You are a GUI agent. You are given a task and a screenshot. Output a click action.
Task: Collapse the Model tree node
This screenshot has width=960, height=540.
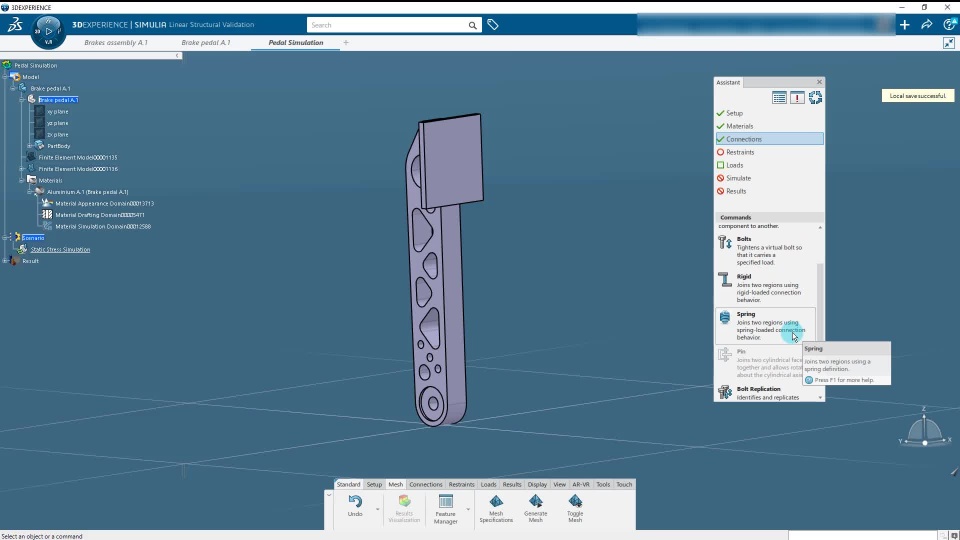point(6,77)
